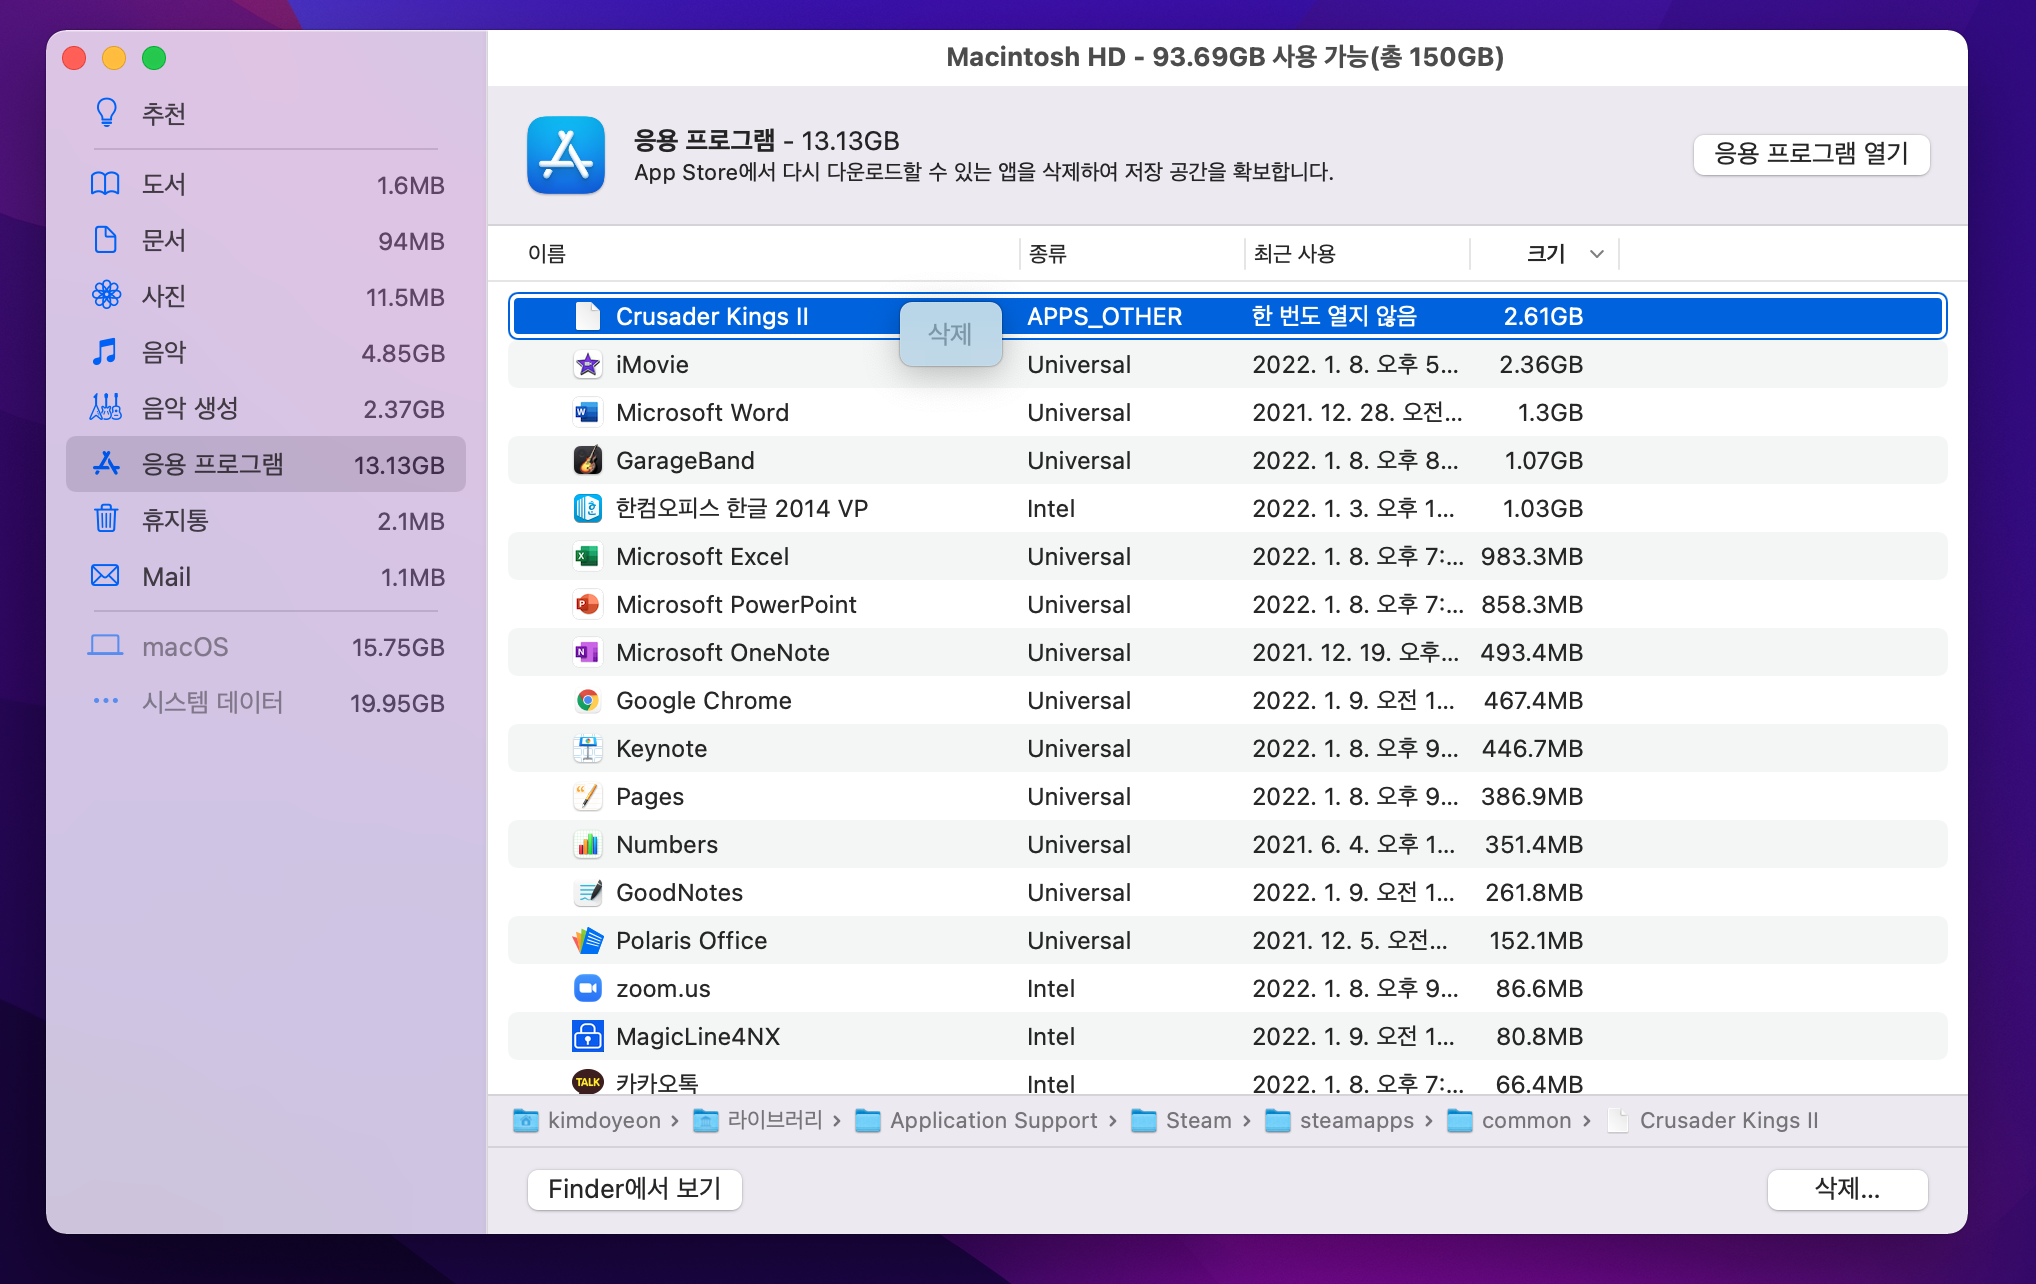Click the zoom.us camera icon
Image resolution: width=2036 pixels, height=1284 pixels.
pos(587,989)
